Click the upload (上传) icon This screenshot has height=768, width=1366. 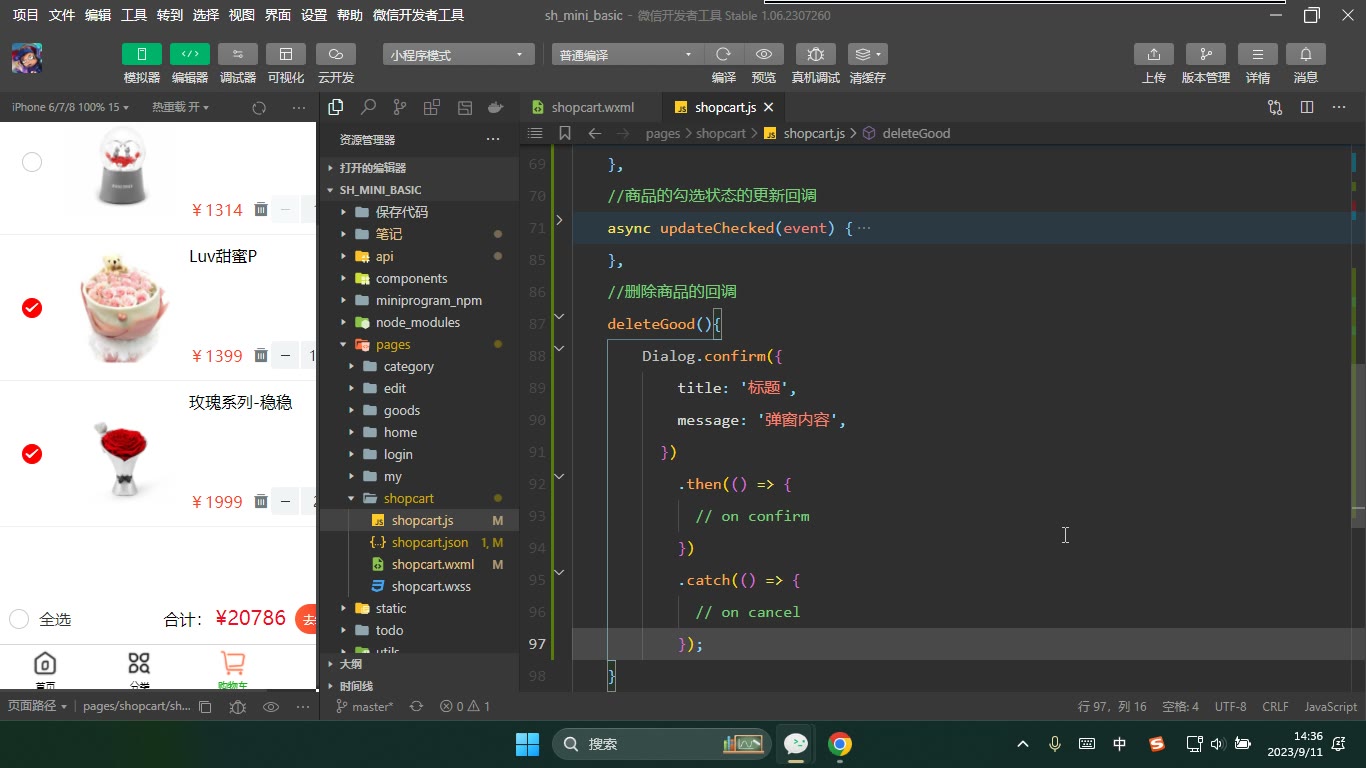click(1154, 54)
